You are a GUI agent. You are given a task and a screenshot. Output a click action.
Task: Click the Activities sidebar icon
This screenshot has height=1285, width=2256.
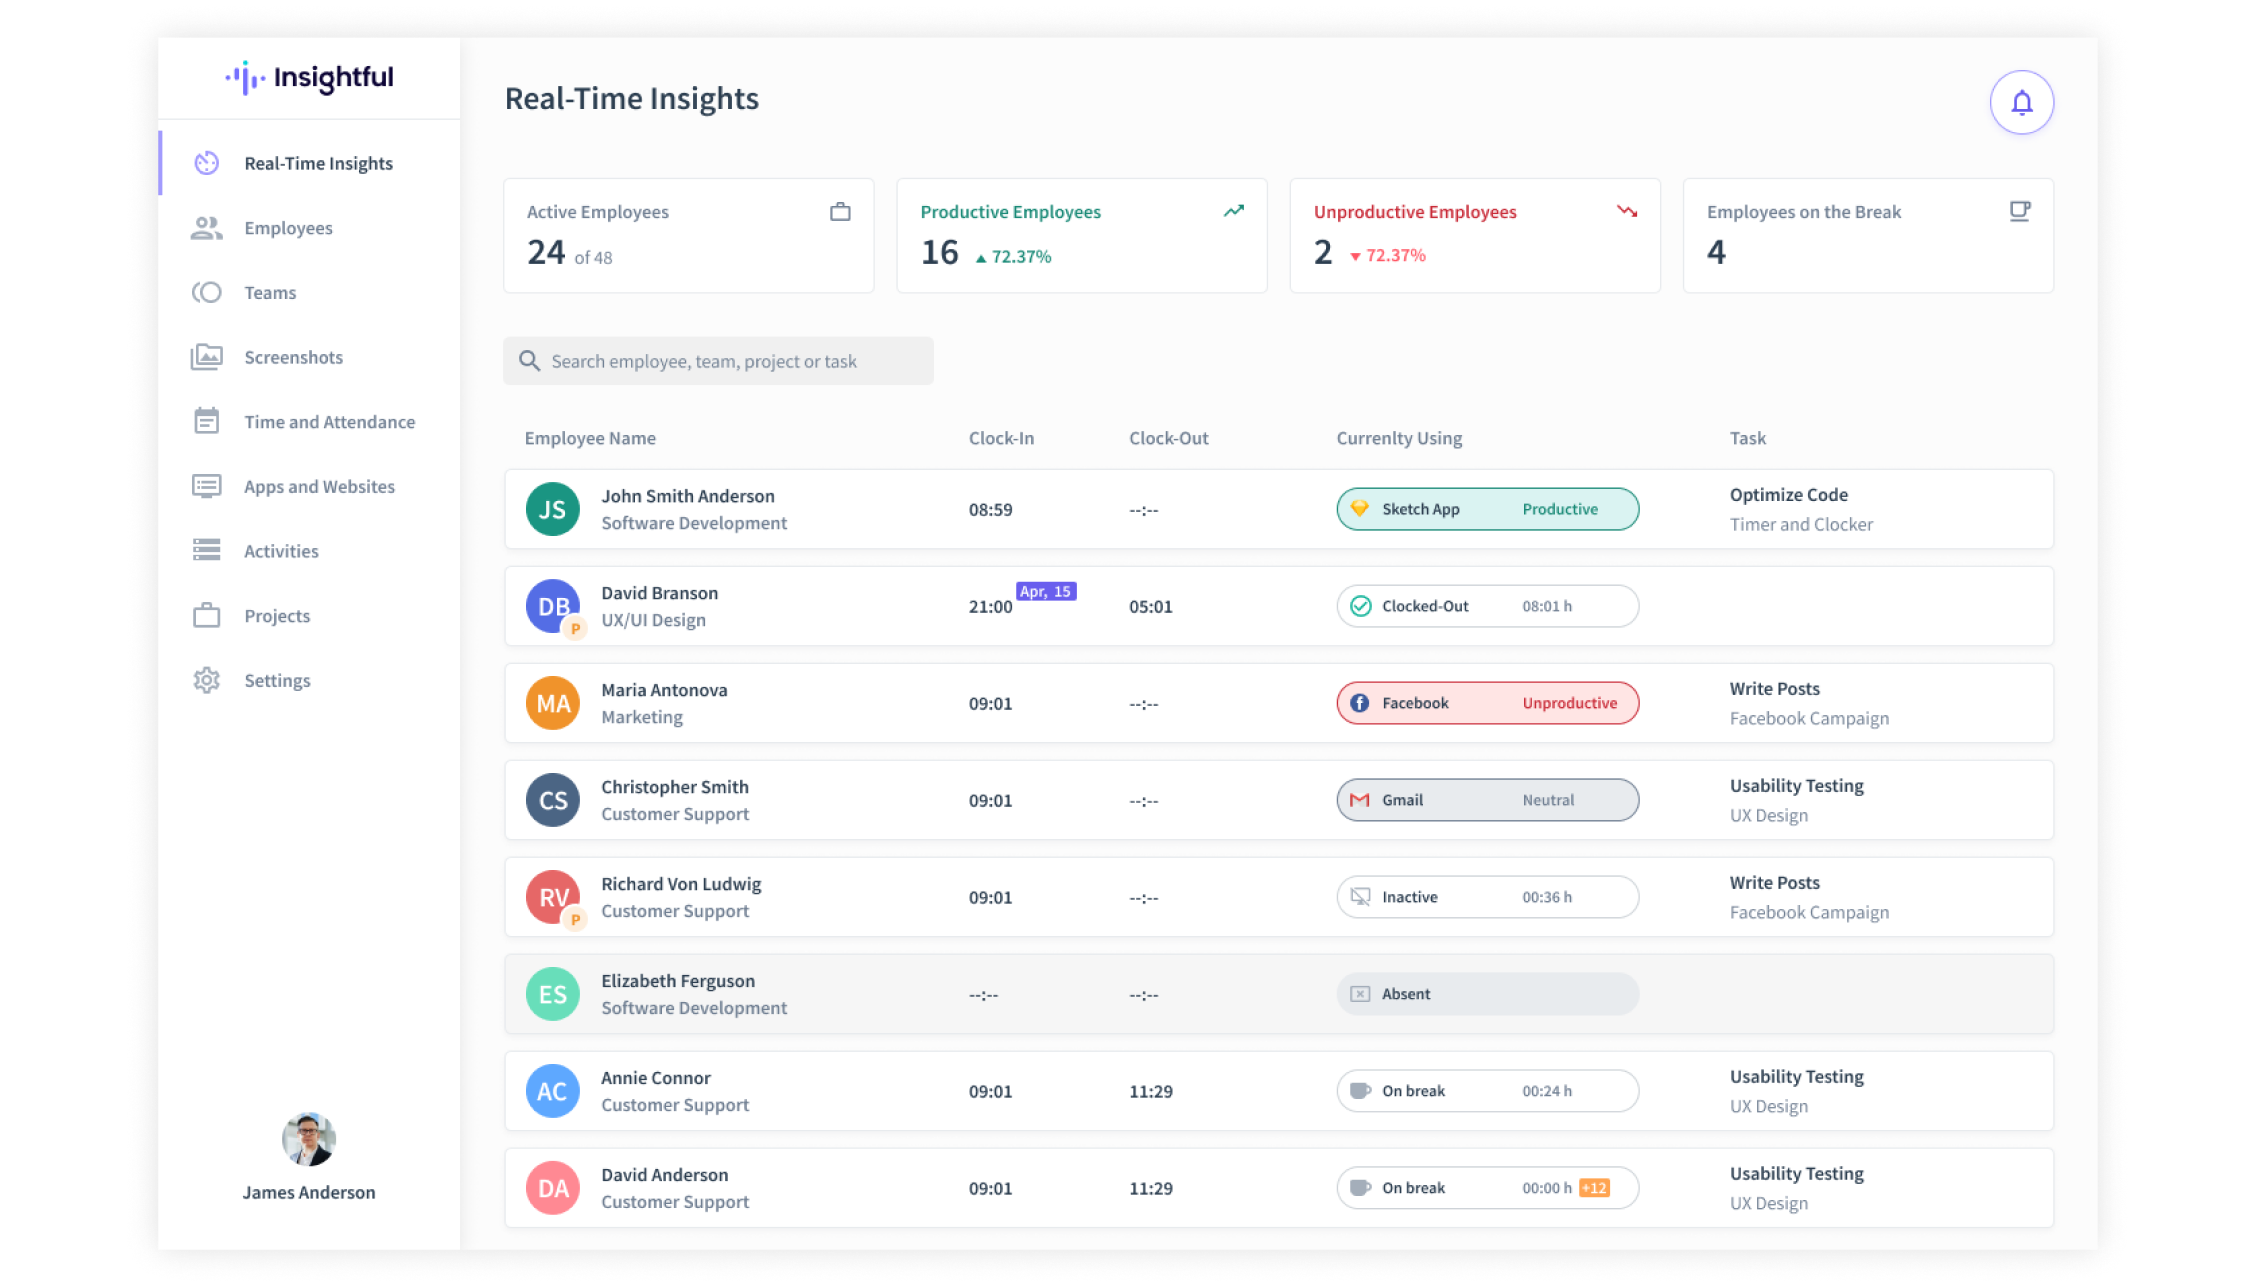coord(208,550)
